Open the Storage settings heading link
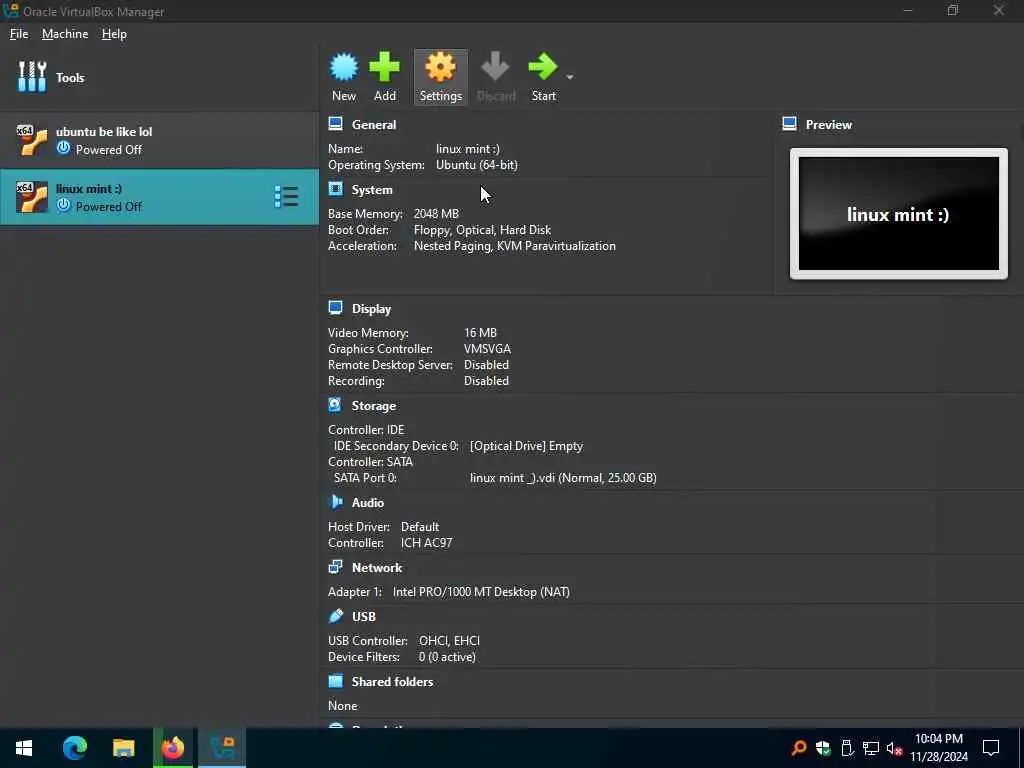 [374, 406]
